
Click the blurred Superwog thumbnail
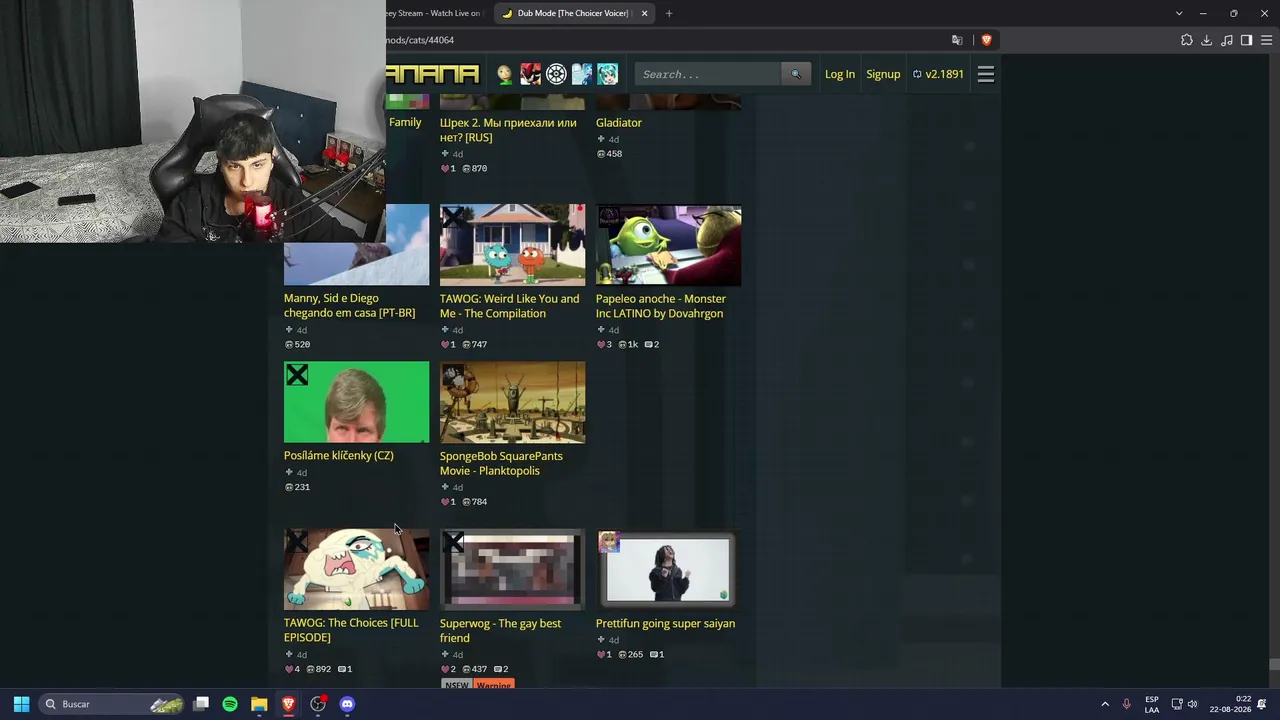click(x=513, y=569)
